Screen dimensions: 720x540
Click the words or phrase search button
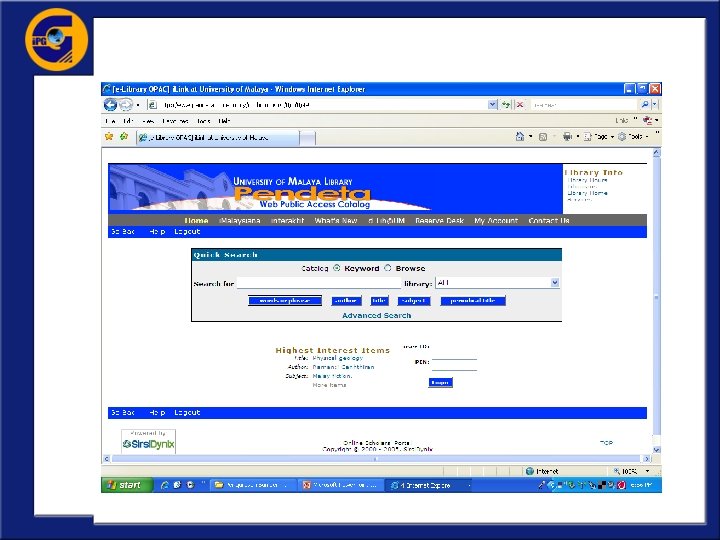point(285,301)
